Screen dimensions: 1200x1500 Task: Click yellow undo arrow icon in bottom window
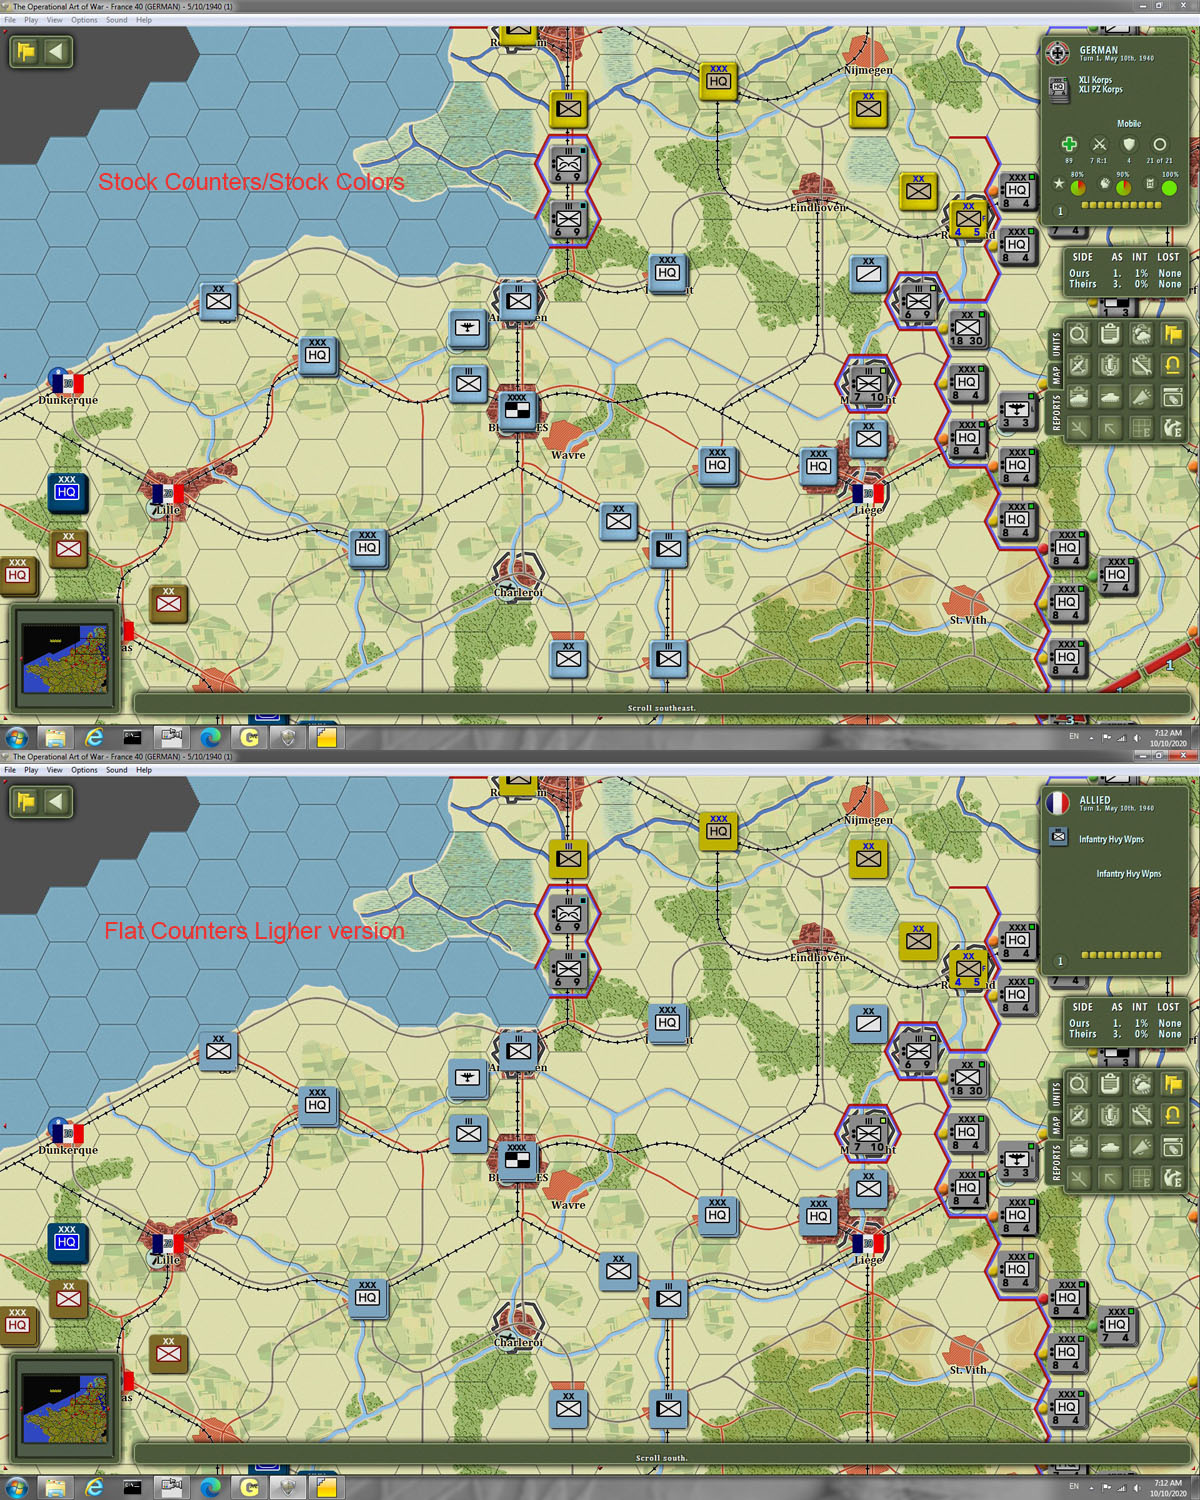(x=1172, y=1116)
